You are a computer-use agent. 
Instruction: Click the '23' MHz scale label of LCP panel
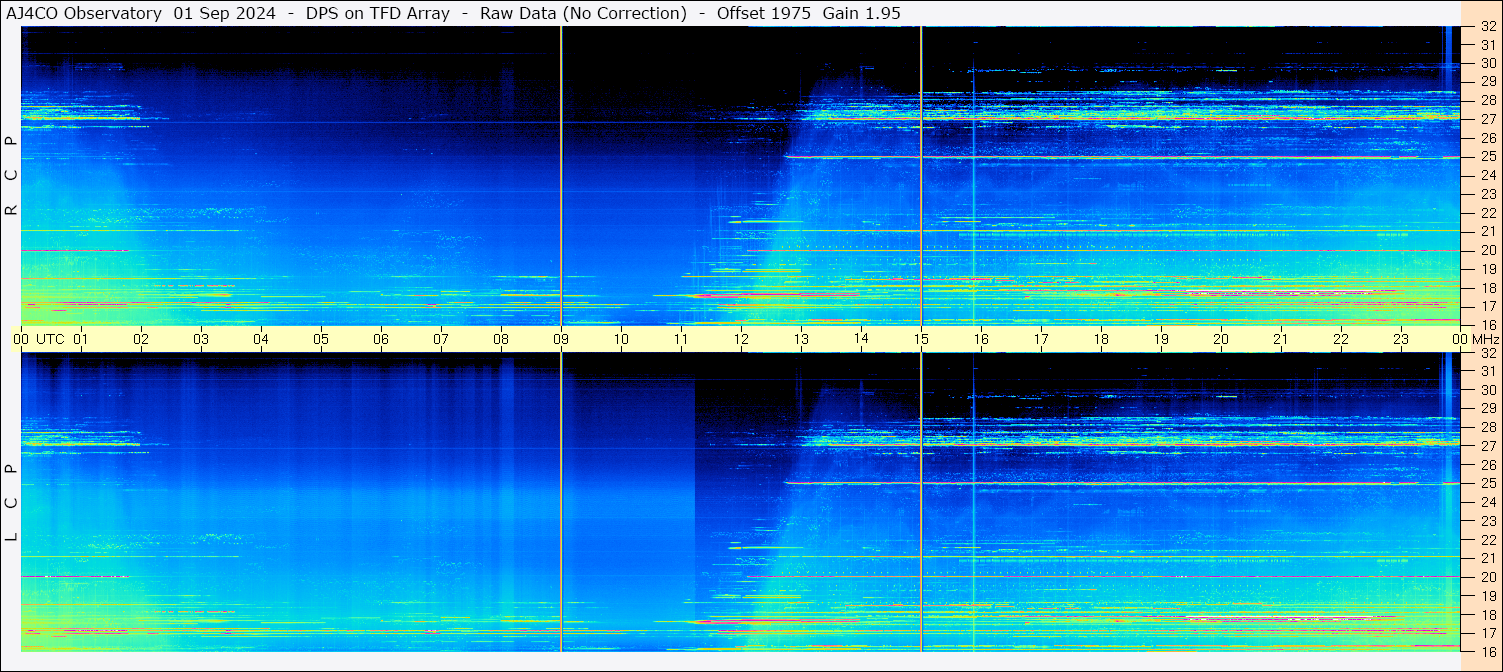[x=1488, y=521]
